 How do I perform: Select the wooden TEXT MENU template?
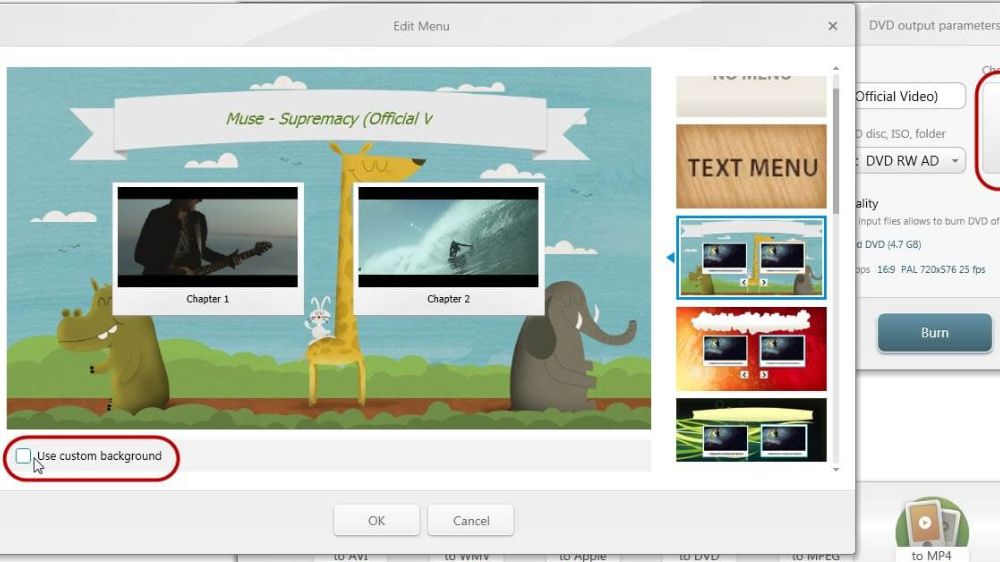[x=751, y=166]
